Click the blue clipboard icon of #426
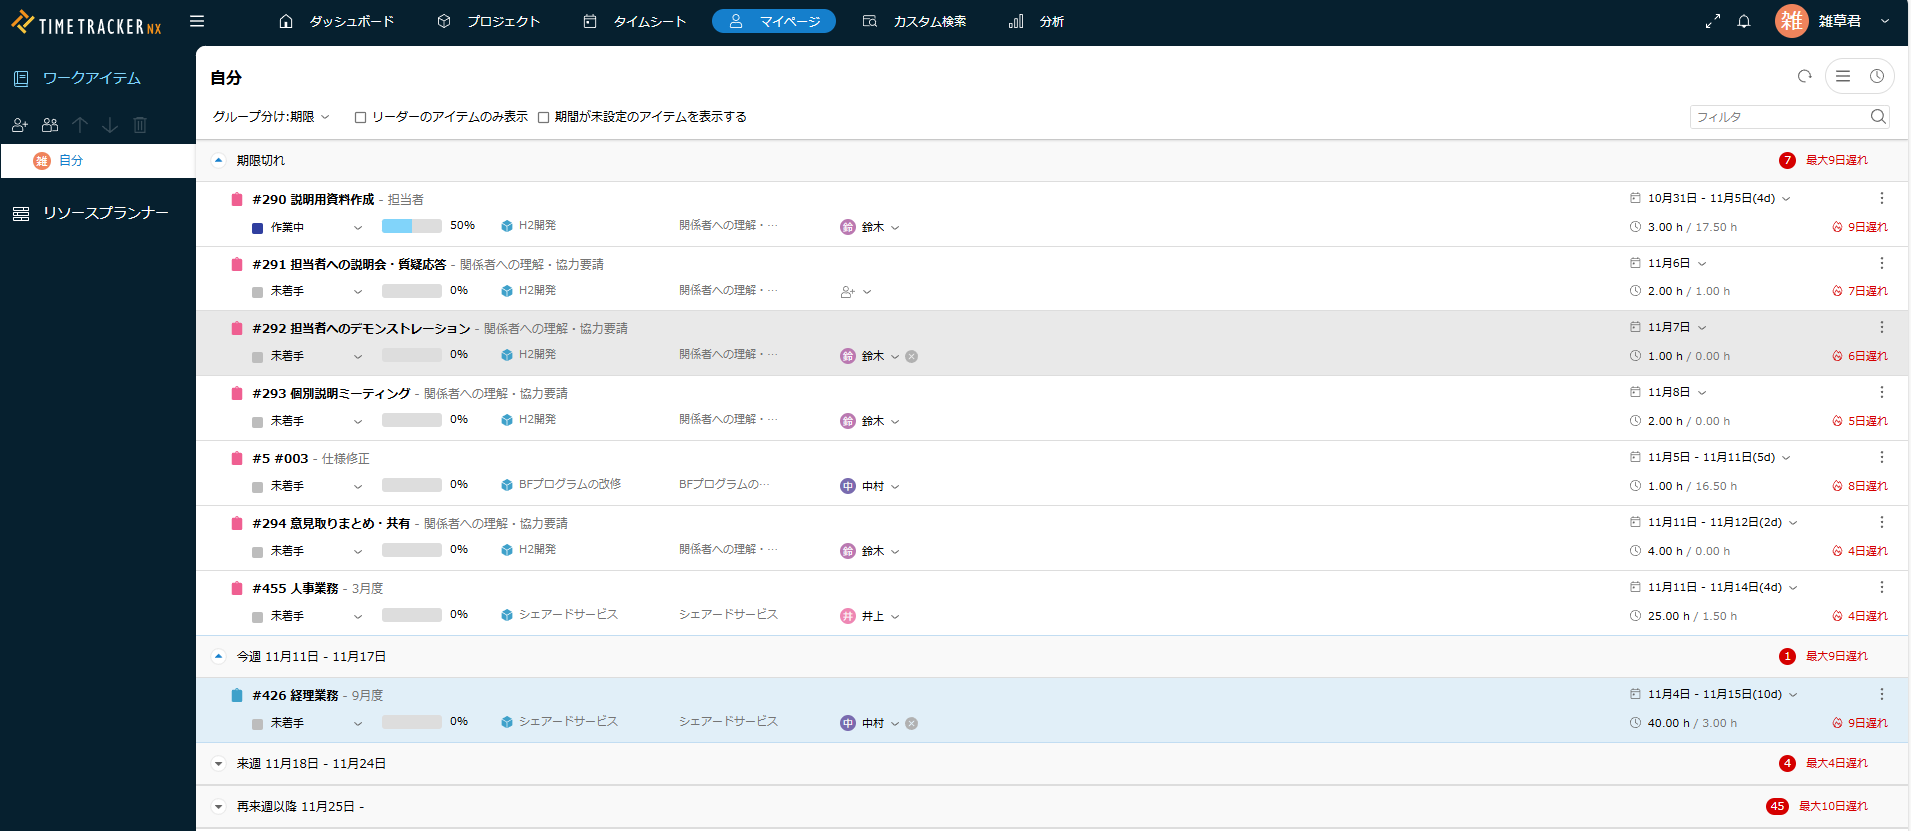Viewport: 1911px width, 831px height. (x=237, y=695)
